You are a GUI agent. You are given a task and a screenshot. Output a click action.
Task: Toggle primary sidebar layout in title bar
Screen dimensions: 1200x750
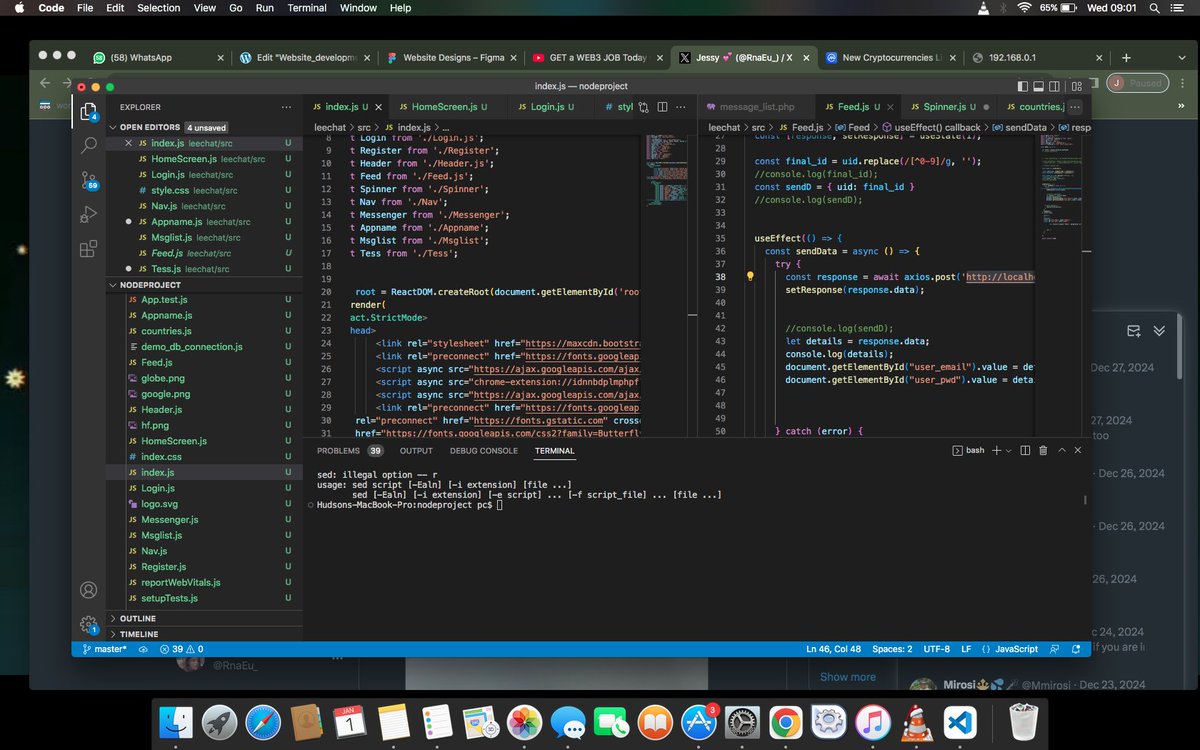click(1022, 87)
